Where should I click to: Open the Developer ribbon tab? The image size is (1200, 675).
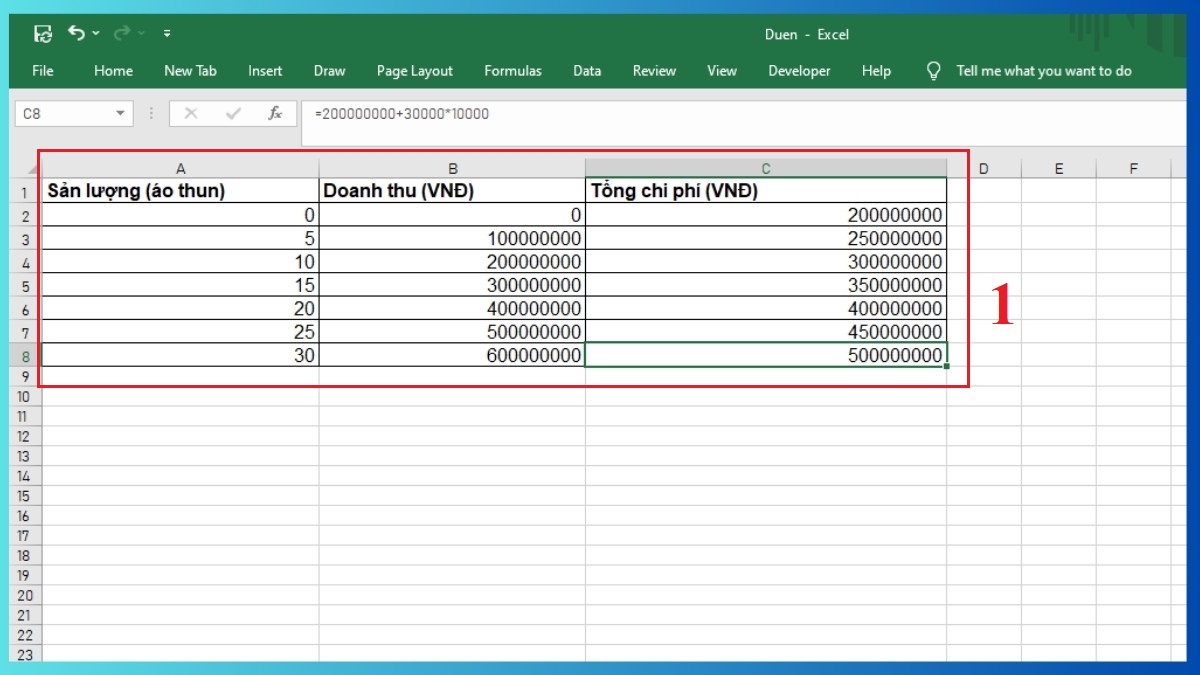[x=799, y=71]
